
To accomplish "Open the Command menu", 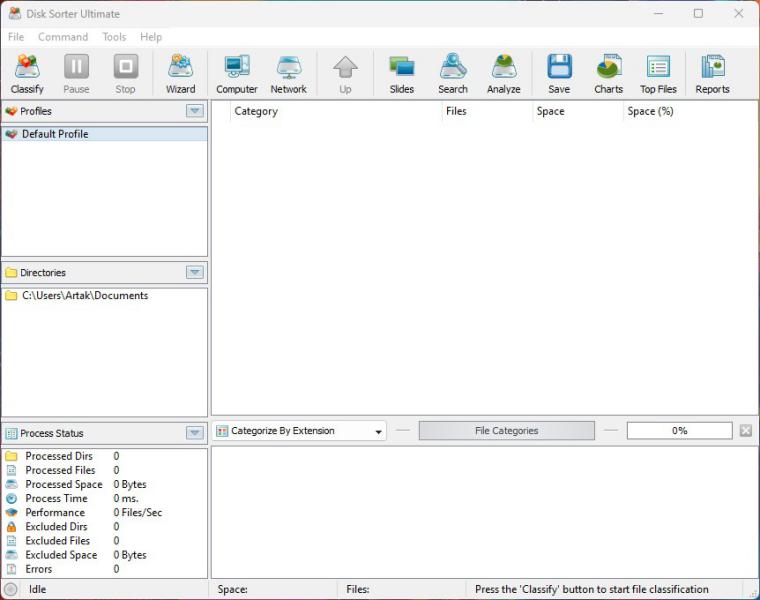I will click(x=63, y=37).
